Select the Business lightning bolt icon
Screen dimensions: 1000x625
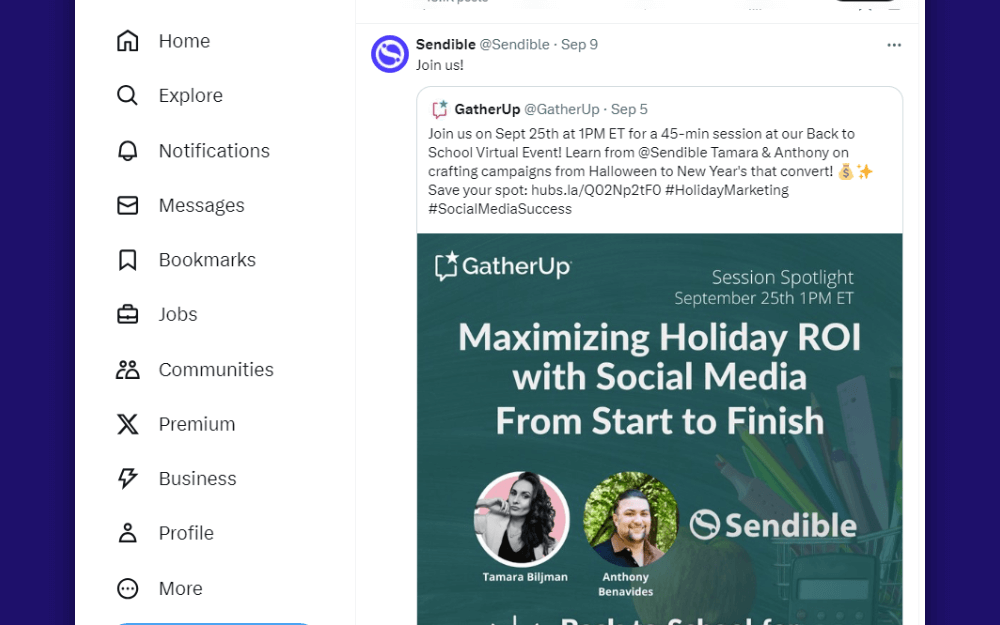coord(127,478)
